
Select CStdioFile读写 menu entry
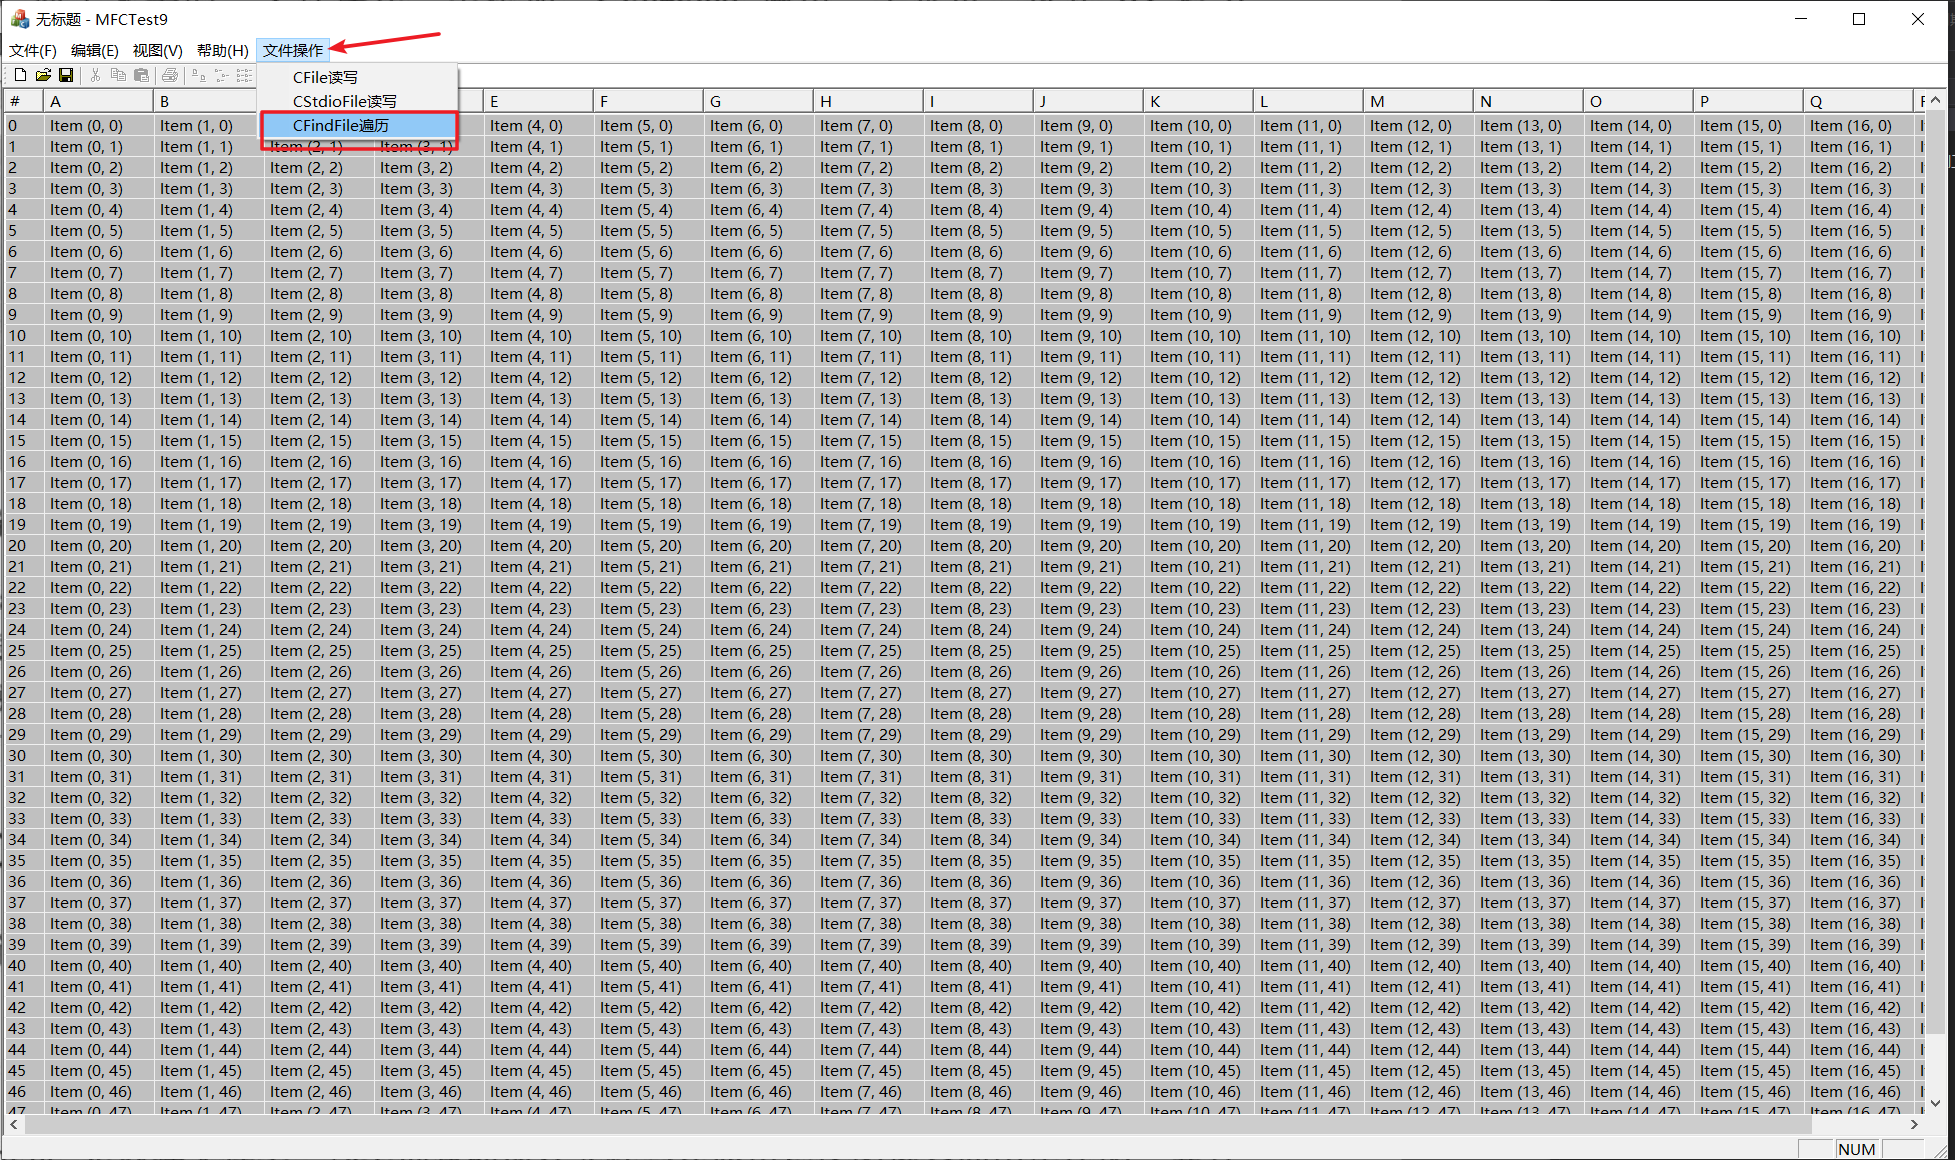coord(344,101)
